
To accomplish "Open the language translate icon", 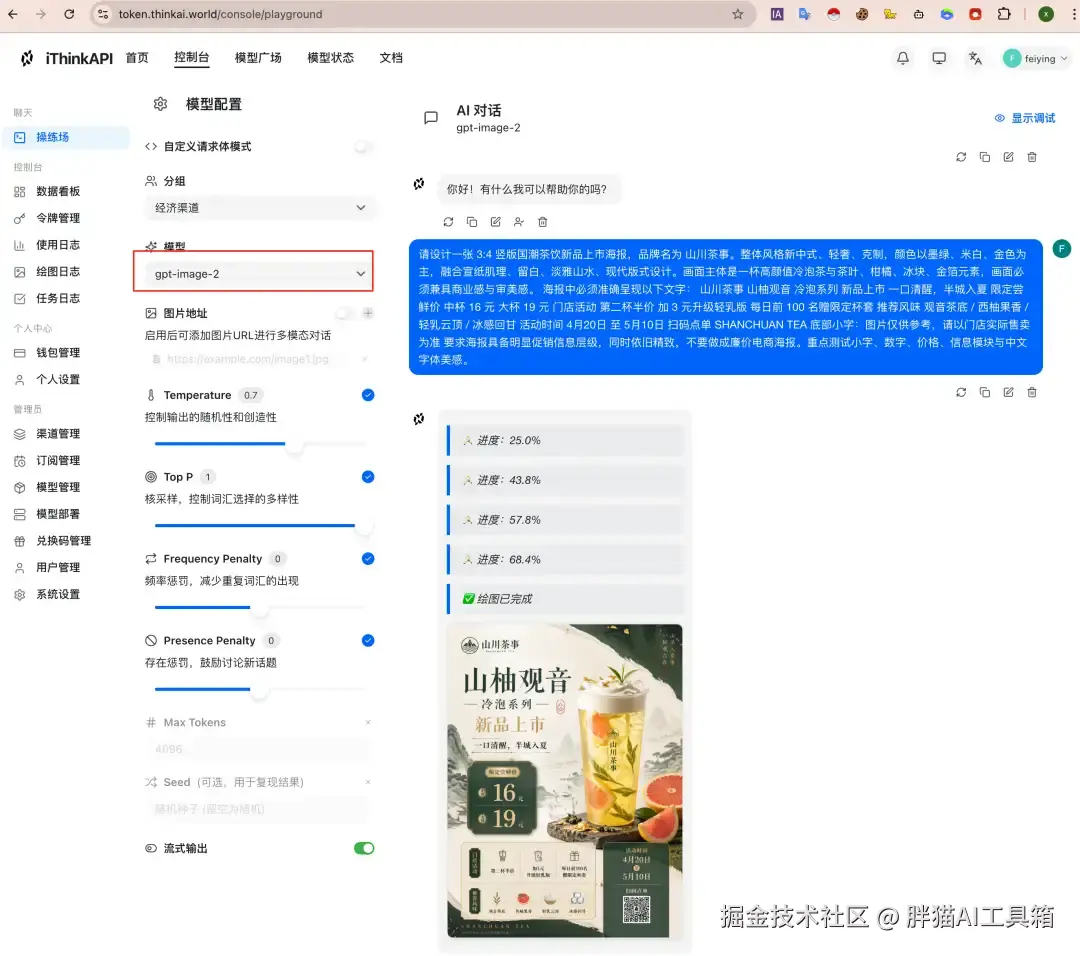I will tap(975, 59).
